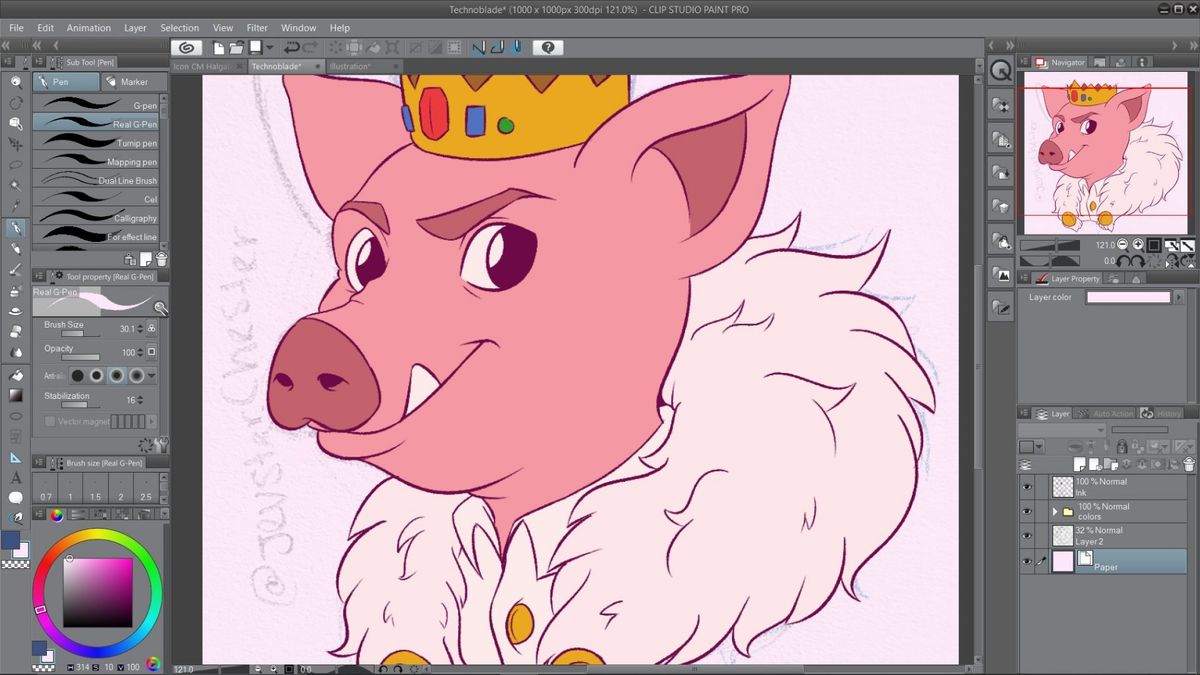Open Sub Tool panel menu icon
Image resolution: width=1200 pixels, height=675 pixels.
tap(40, 62)
